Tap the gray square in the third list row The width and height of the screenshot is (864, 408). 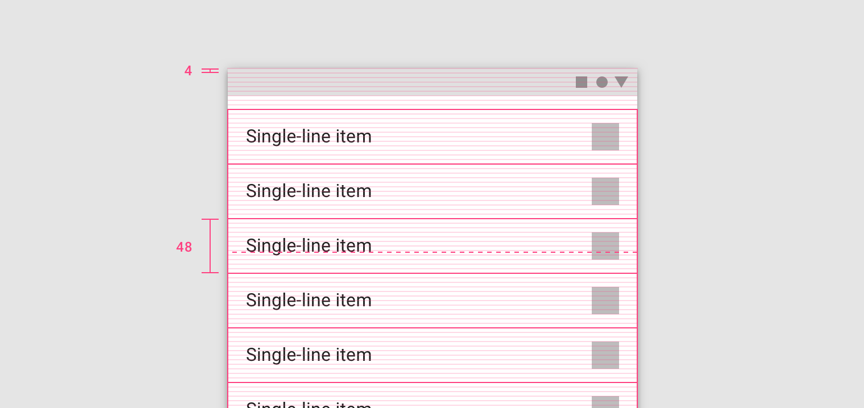point(605,245)
